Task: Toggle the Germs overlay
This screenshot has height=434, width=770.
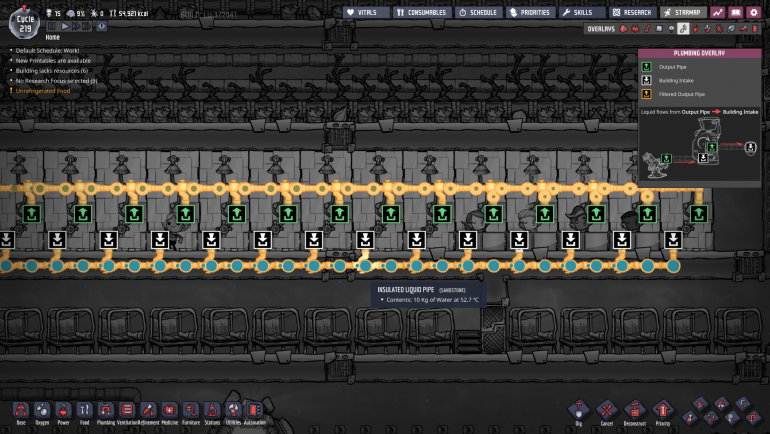Action: pyautogui.click(x=719, y=29)
